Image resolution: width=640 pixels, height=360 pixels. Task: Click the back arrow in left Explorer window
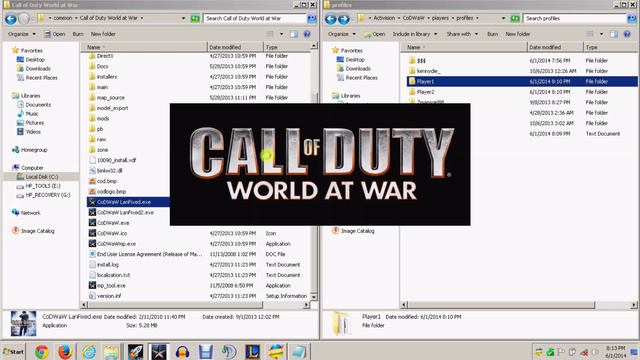tap(11, 18)
